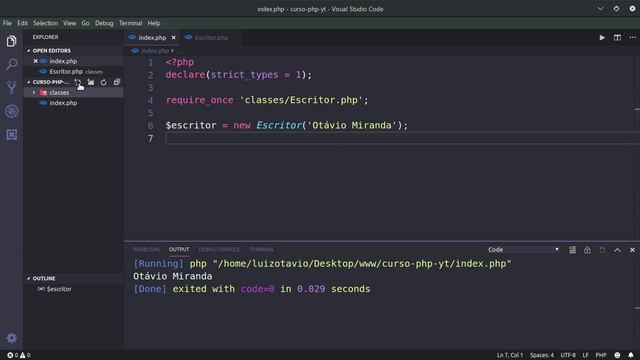Image resolution: width=640 pixels, height=360 pixels.
Task: Close the bottom panel
Action: tap(632, 250)
